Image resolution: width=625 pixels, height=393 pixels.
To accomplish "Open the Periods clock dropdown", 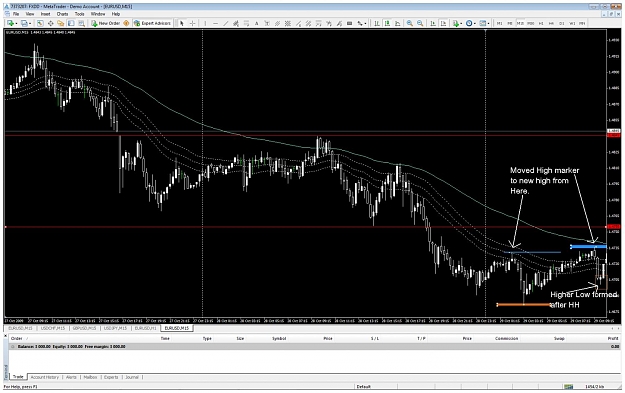I will (470, 24).
